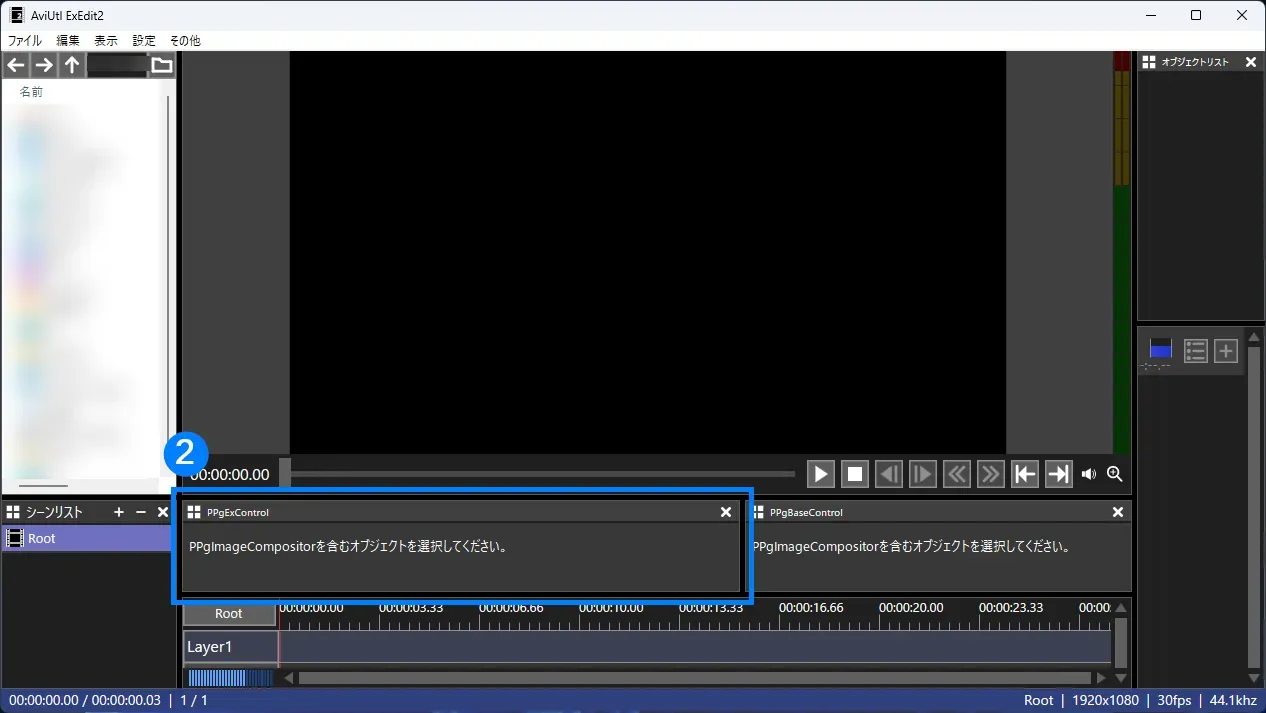Click the preview timecode 00:00:00.00
The width and height of the screenshot is (1266, 713).
(x=230, y=475)
